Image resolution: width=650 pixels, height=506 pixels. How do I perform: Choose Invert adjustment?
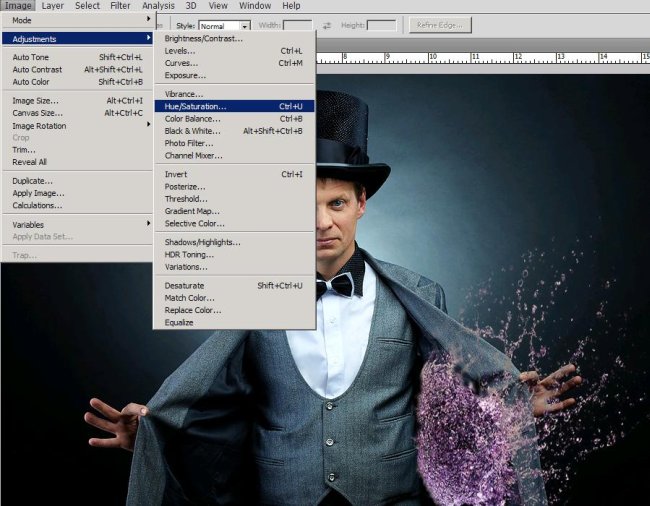pos(234,174)
